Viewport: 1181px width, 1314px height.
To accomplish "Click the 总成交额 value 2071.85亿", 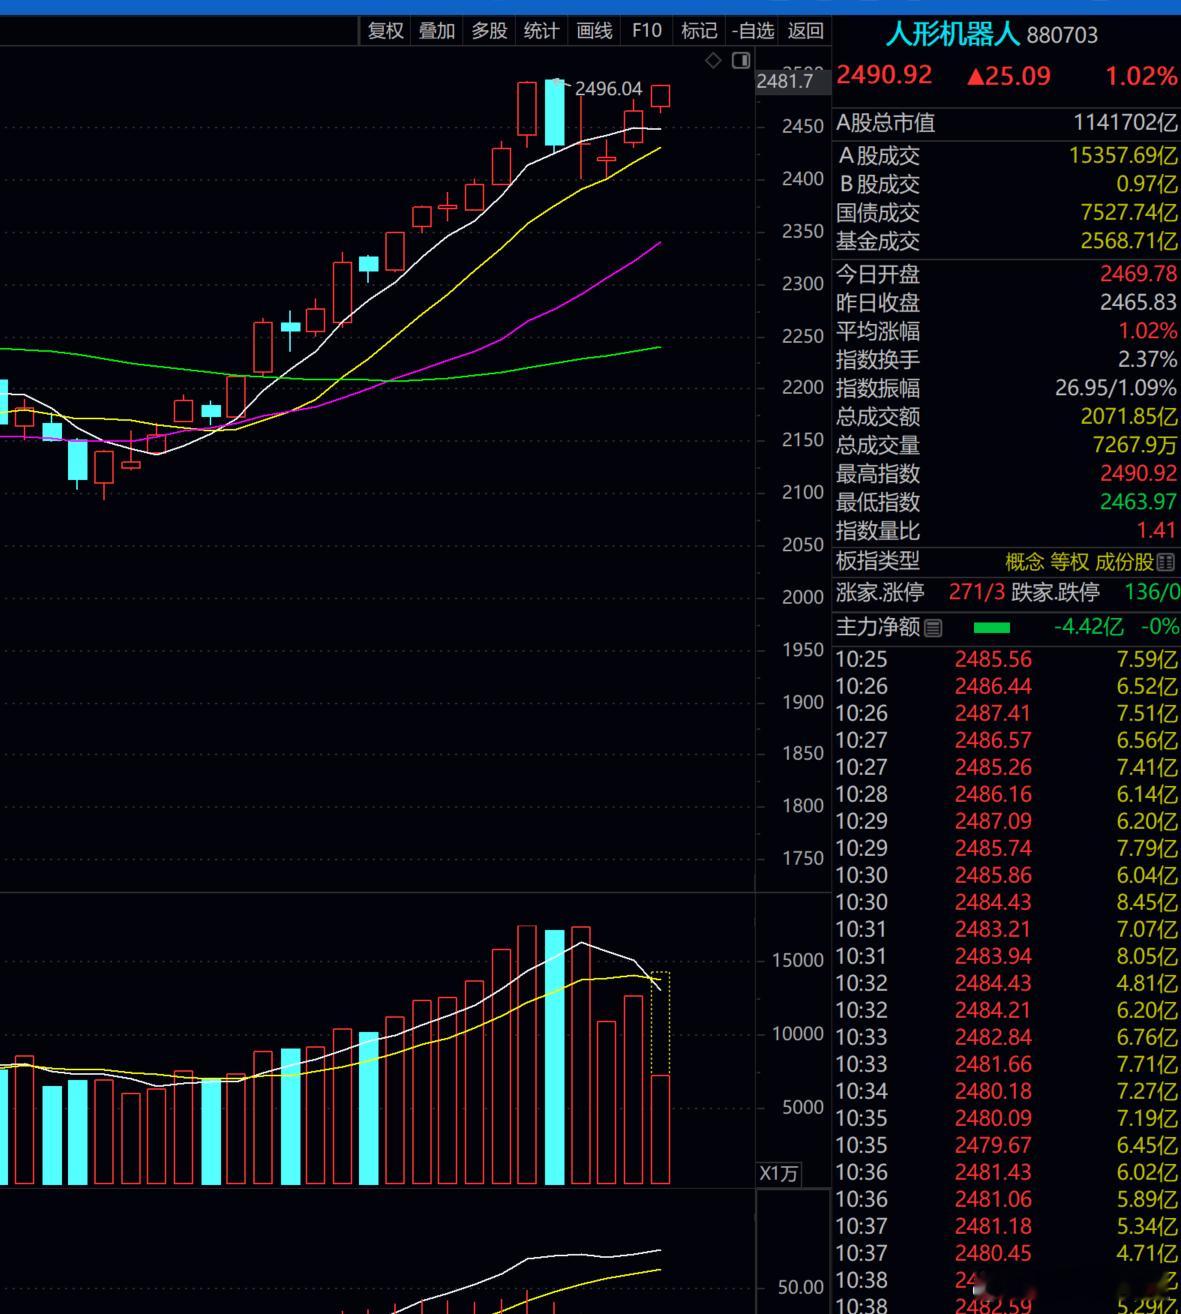I will [x=1129, y=416].
